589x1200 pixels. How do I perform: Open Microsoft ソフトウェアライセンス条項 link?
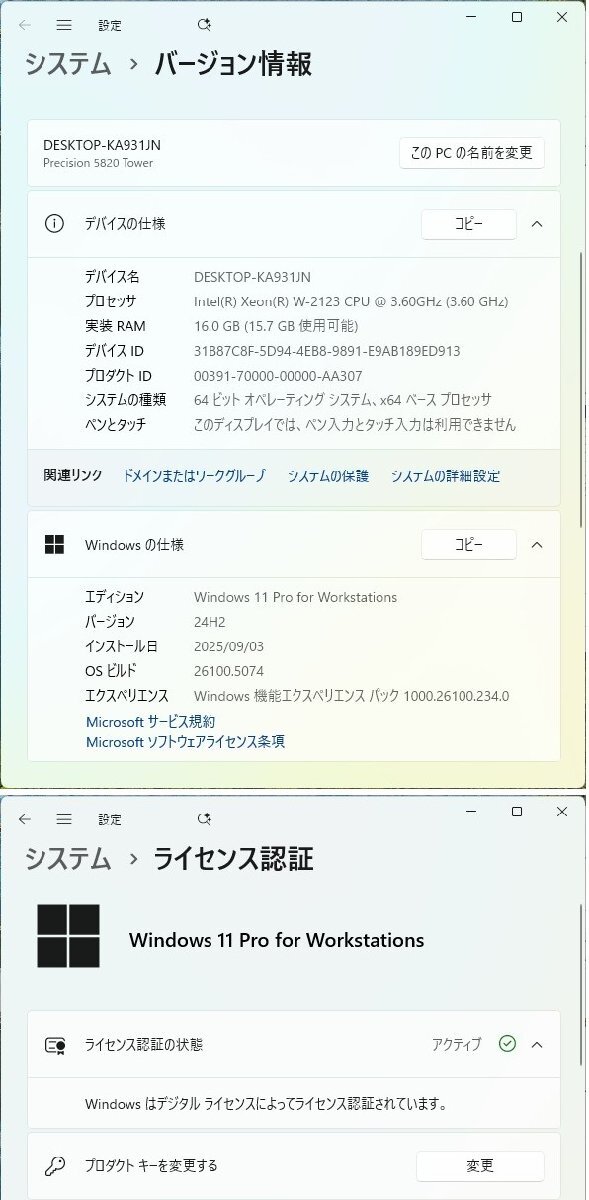tap(185, 741)
